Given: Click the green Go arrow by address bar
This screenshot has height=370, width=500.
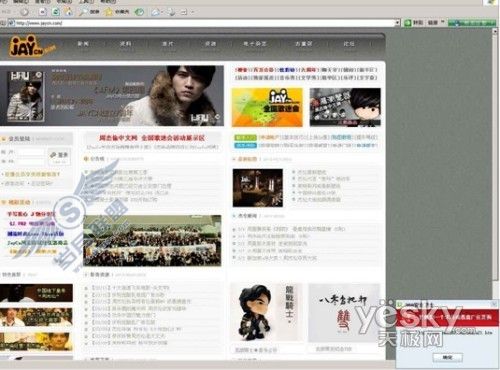Looking at the screenshot, I should 408,23.
